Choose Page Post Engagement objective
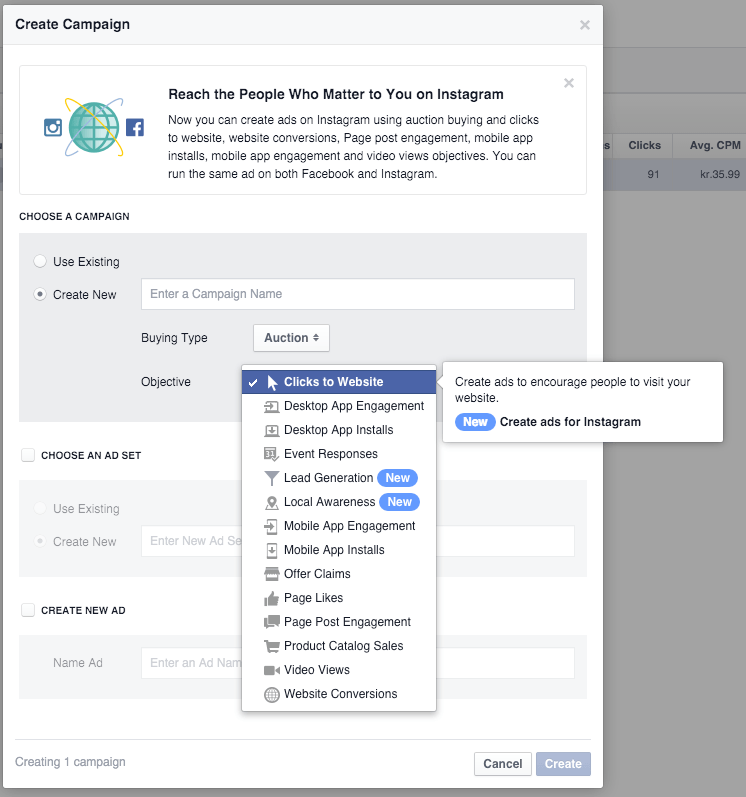The width and height of the screenshot is (746, 797). coord(339,622)
